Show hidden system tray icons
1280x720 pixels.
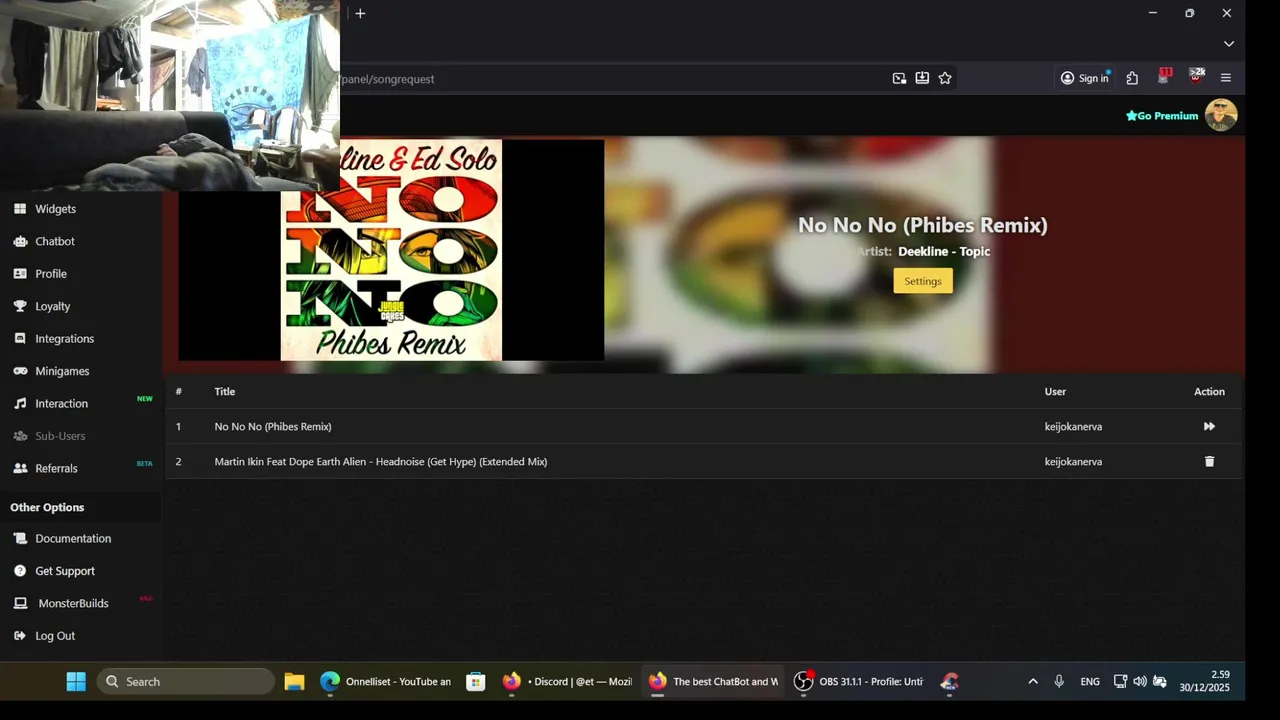[1033, 681]
